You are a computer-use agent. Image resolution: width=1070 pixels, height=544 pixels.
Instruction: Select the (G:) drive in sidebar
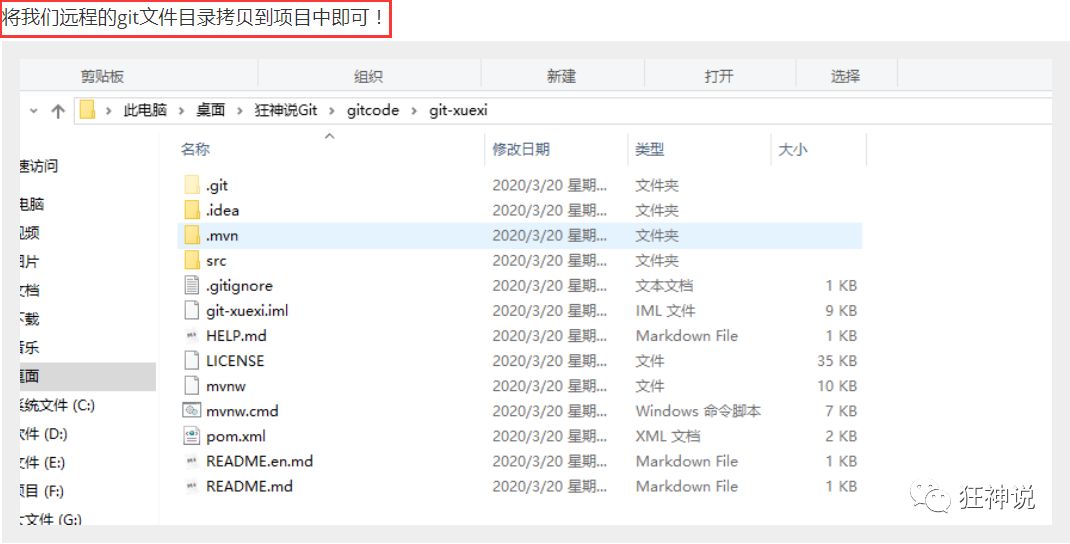coord(51,519)
